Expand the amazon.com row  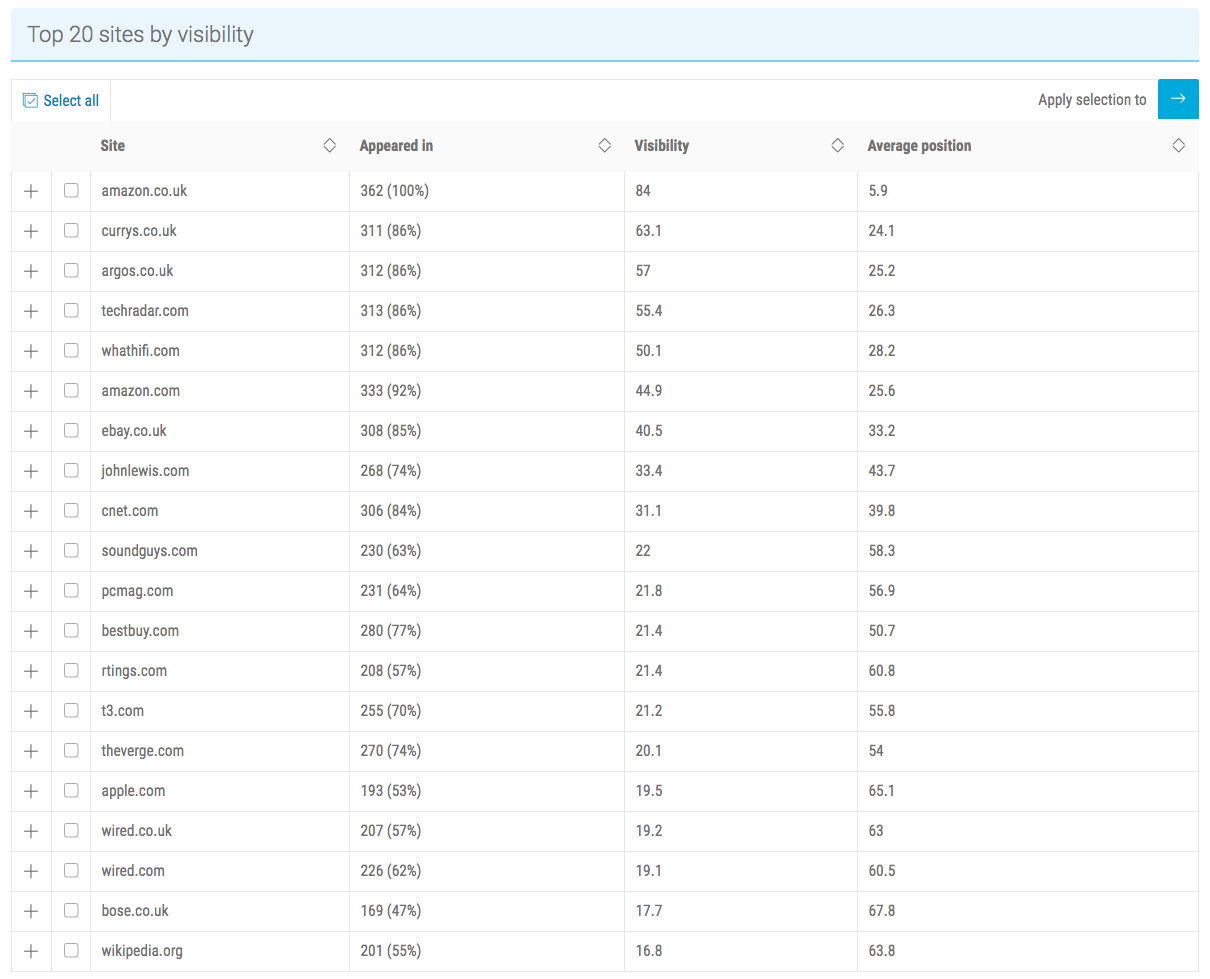click(31, 391)
